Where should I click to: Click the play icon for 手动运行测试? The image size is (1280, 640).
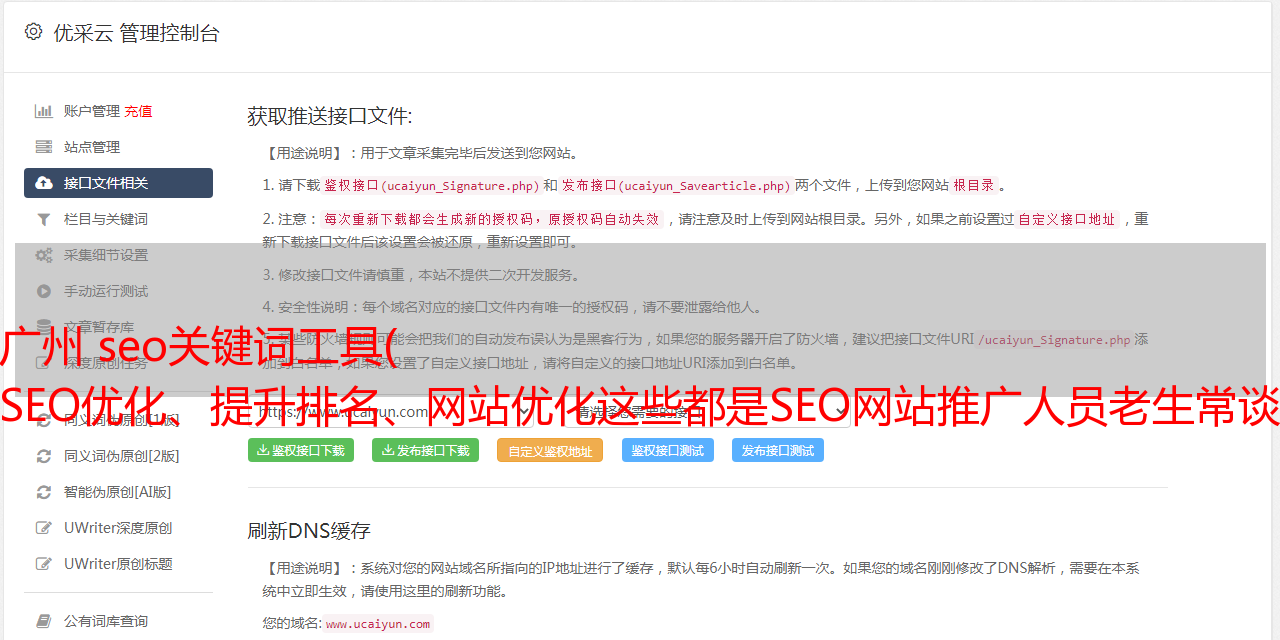coord(44,291)
